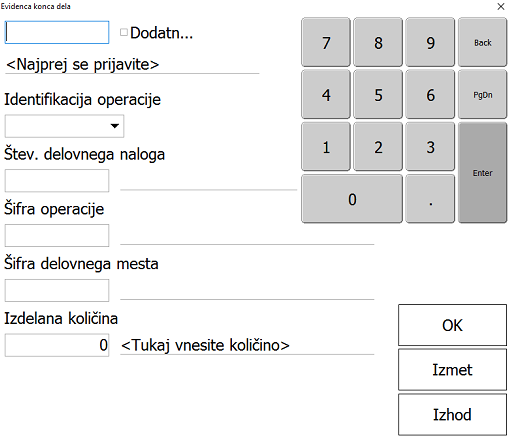510x437 pixels.
Task: Tap the keypad digit 5
Action: [x=378, y=95]
